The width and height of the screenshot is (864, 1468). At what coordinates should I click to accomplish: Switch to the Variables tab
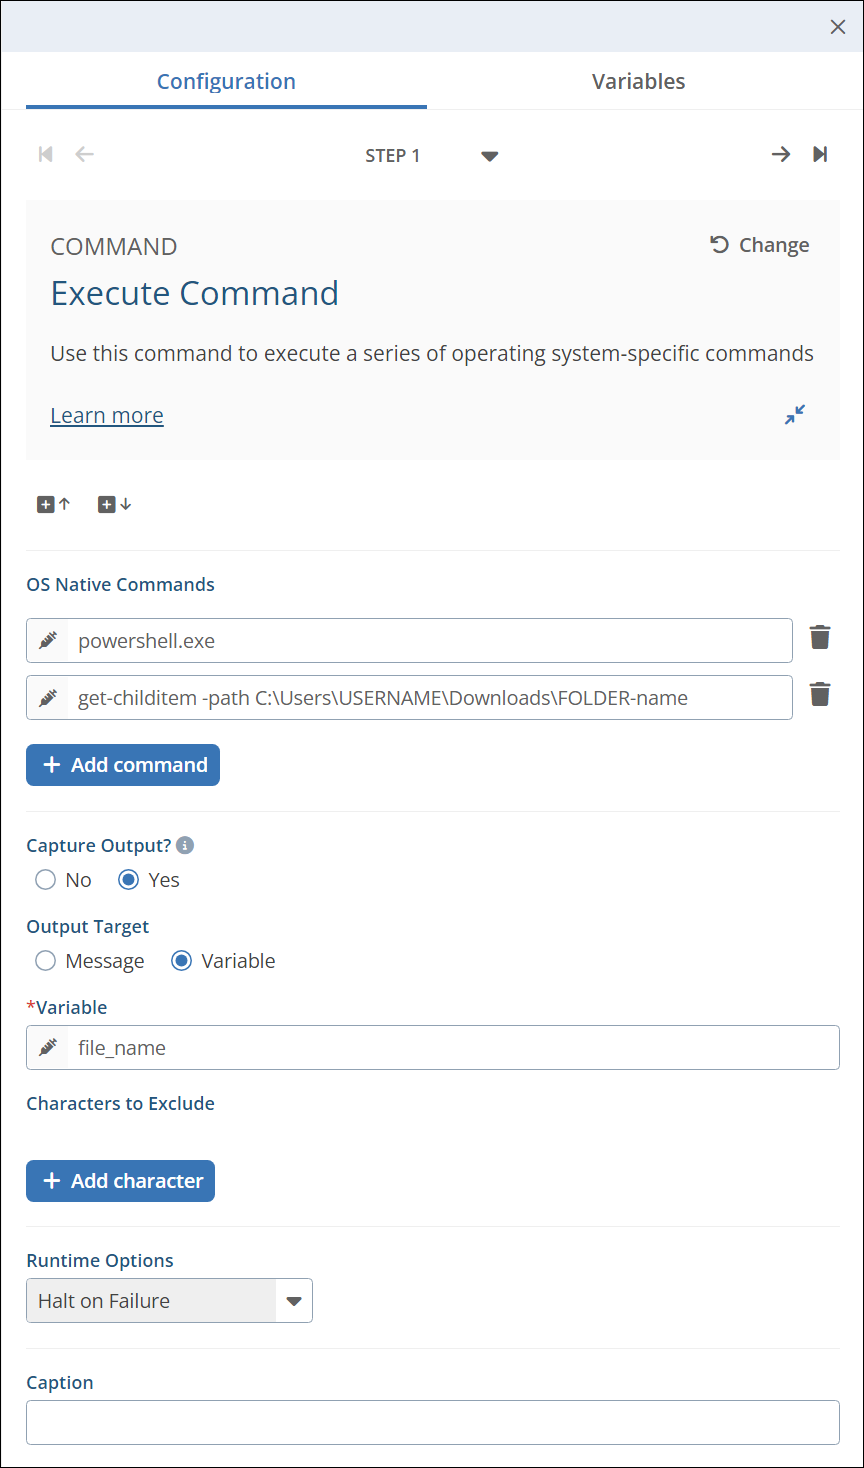638,82
